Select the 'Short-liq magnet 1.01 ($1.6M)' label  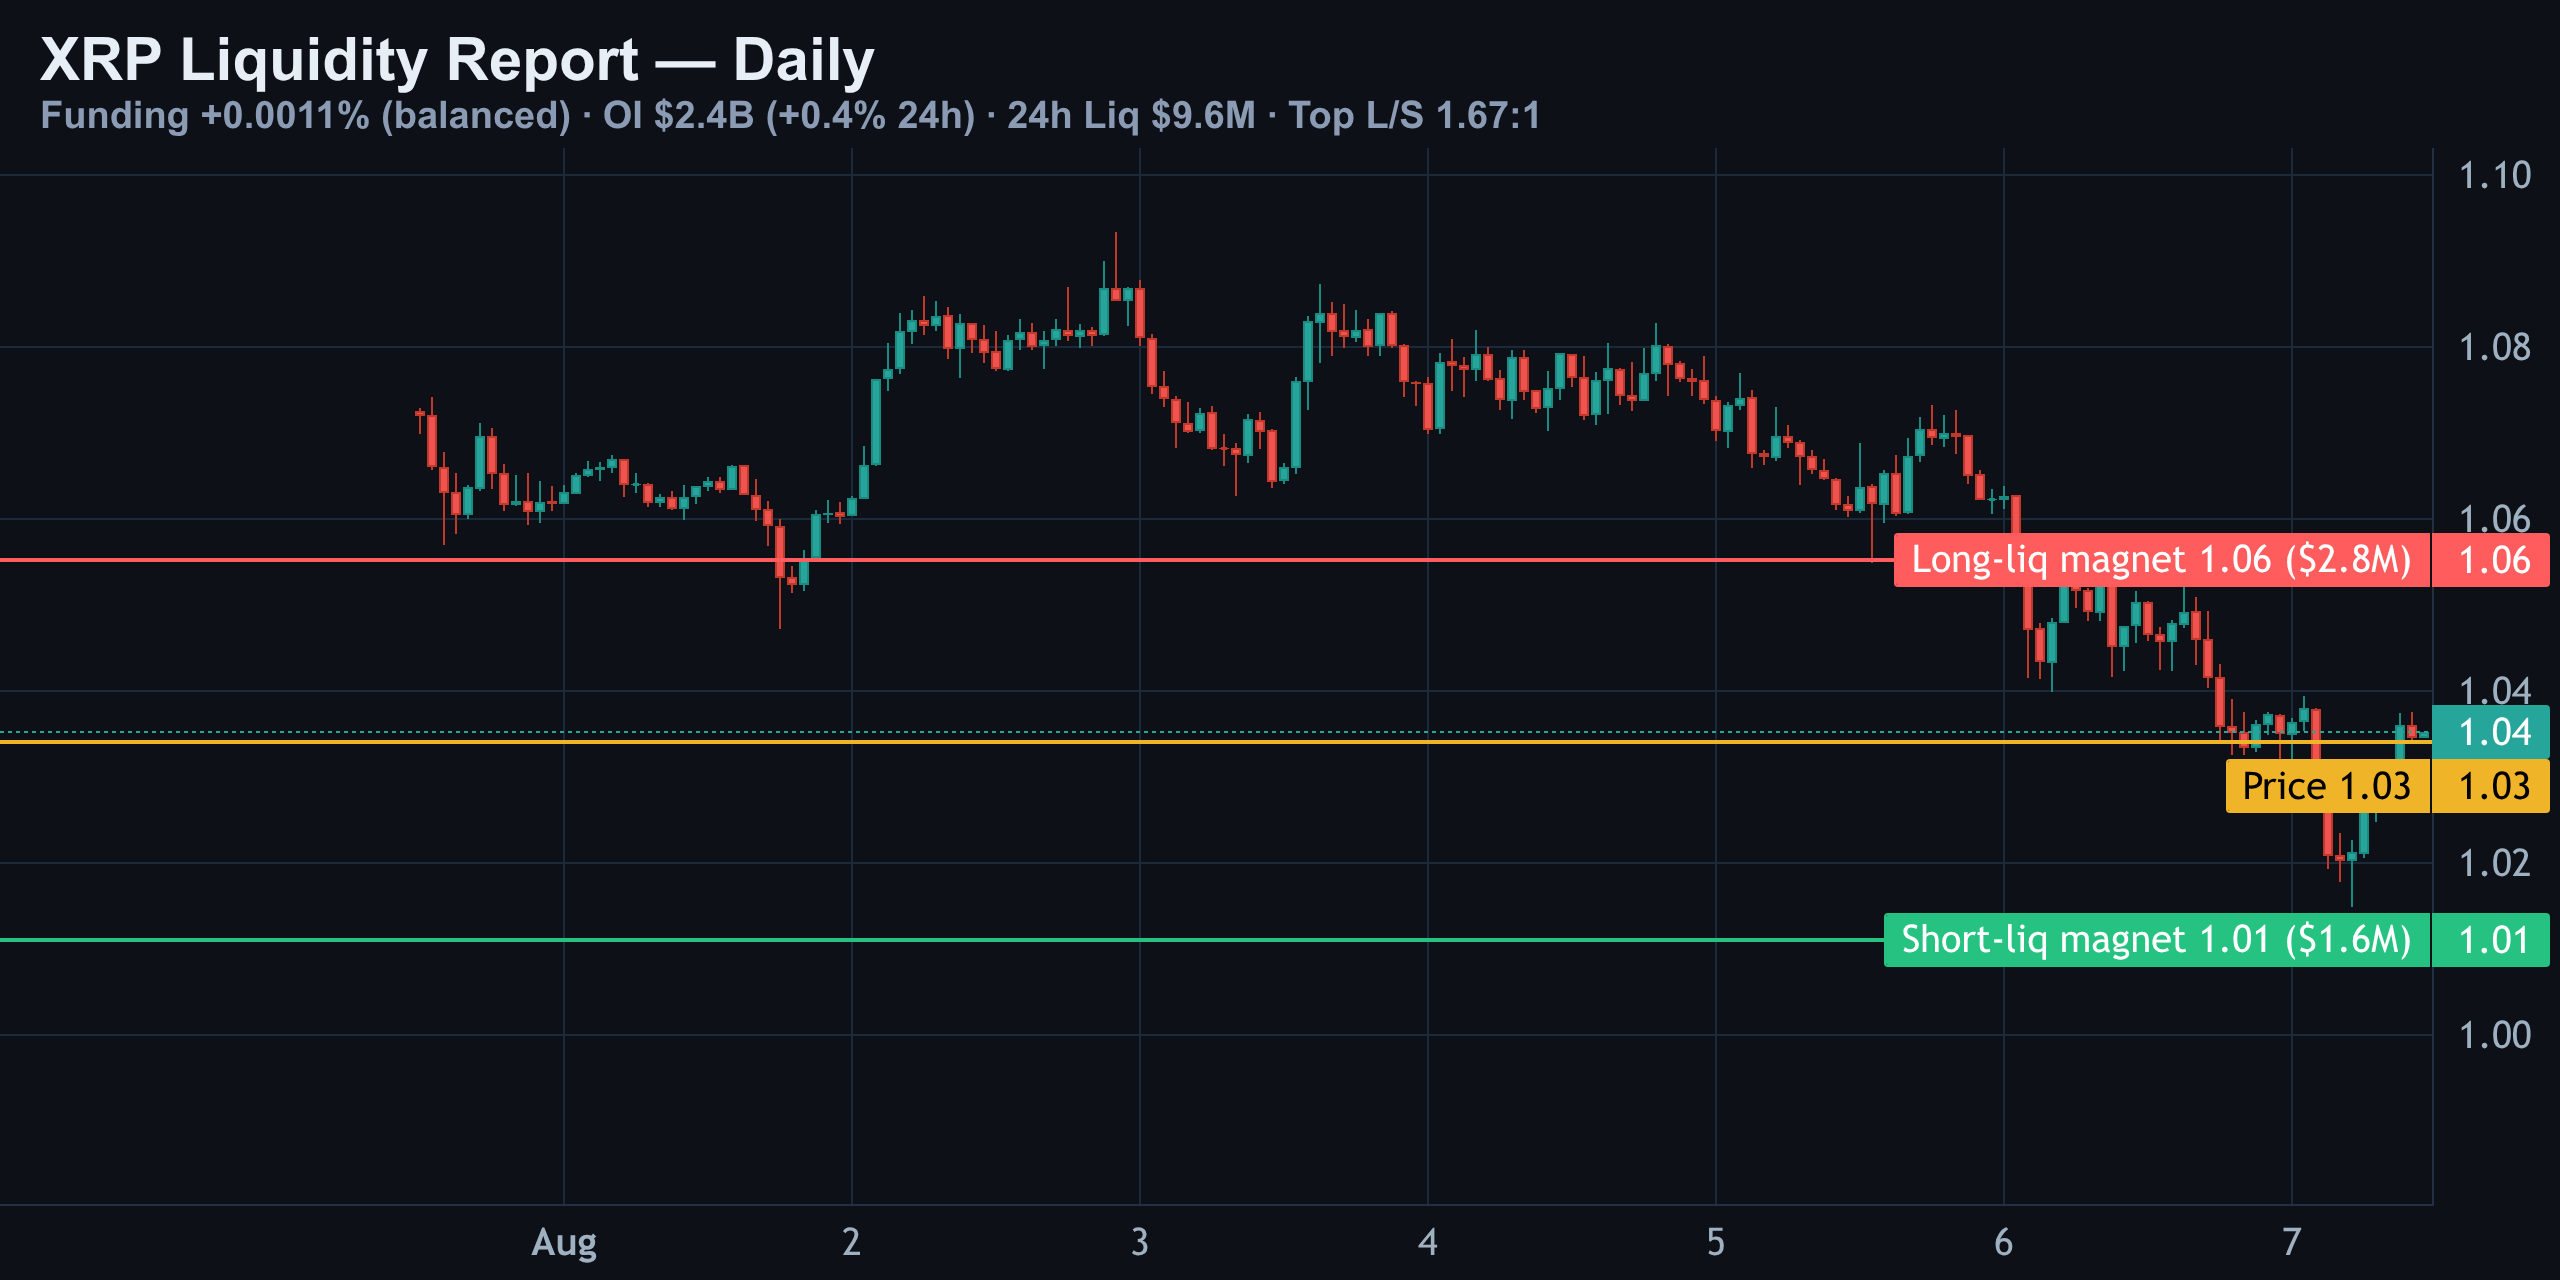pos(2156,940)
